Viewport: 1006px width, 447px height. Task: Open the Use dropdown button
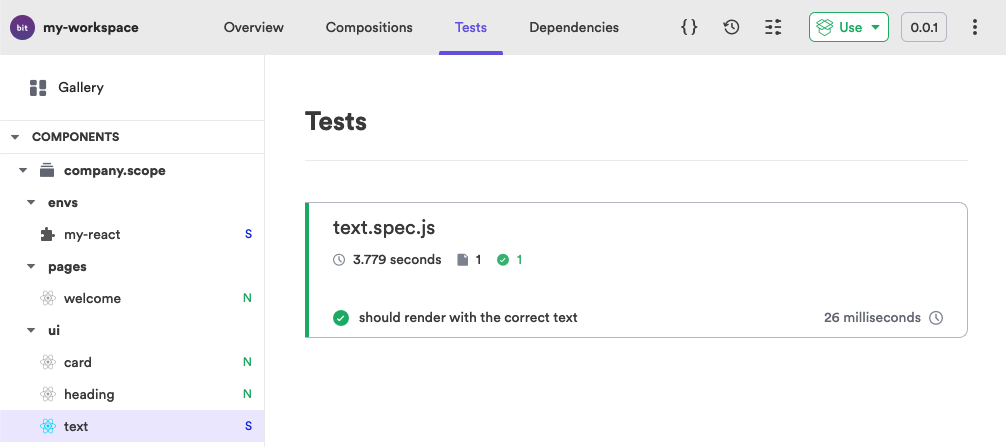tap(848, 27)
